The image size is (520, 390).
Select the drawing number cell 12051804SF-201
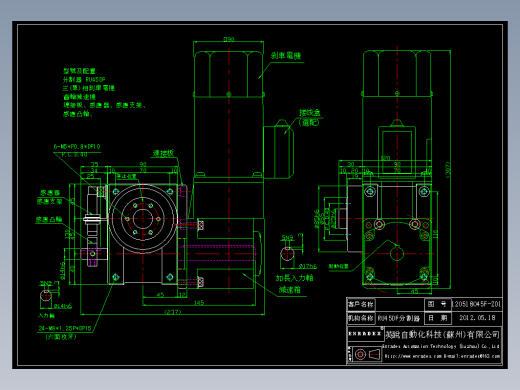pyautogui.click(x=476, y=304)
